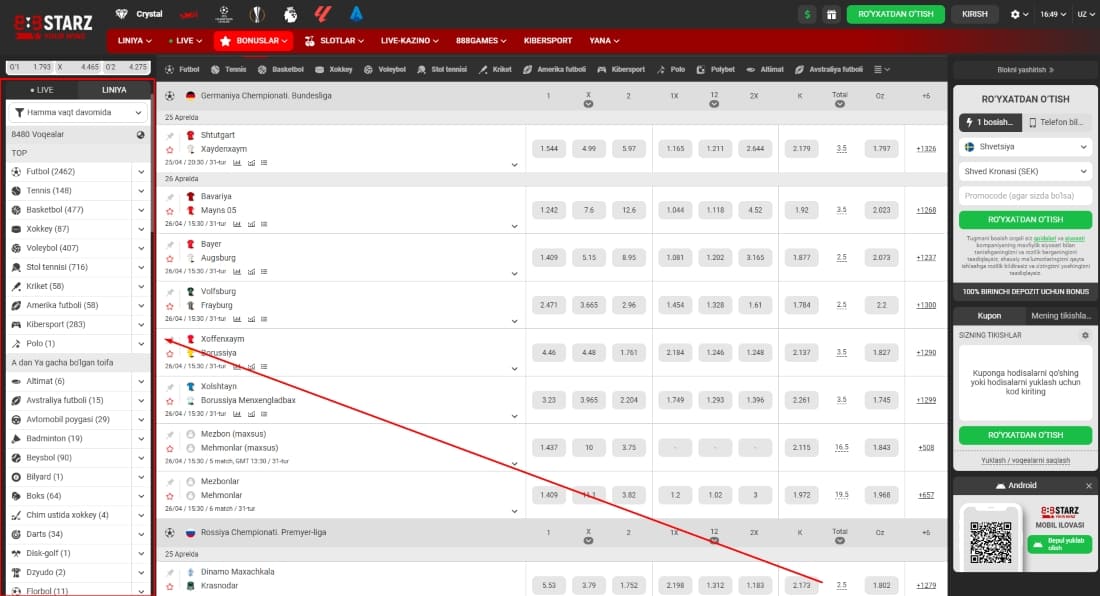Expand the Basketbol (477) category

coord(141,210)
